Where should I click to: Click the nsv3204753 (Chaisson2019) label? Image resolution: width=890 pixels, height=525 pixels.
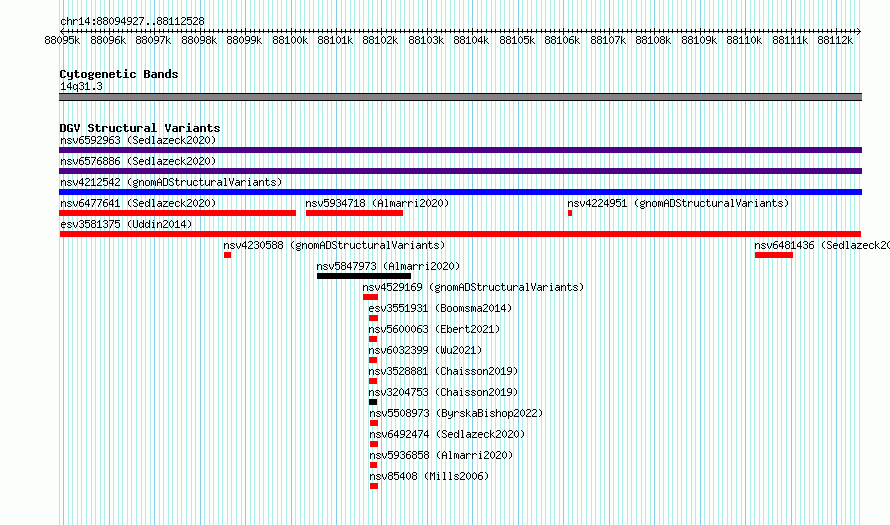tap(443, 392)
